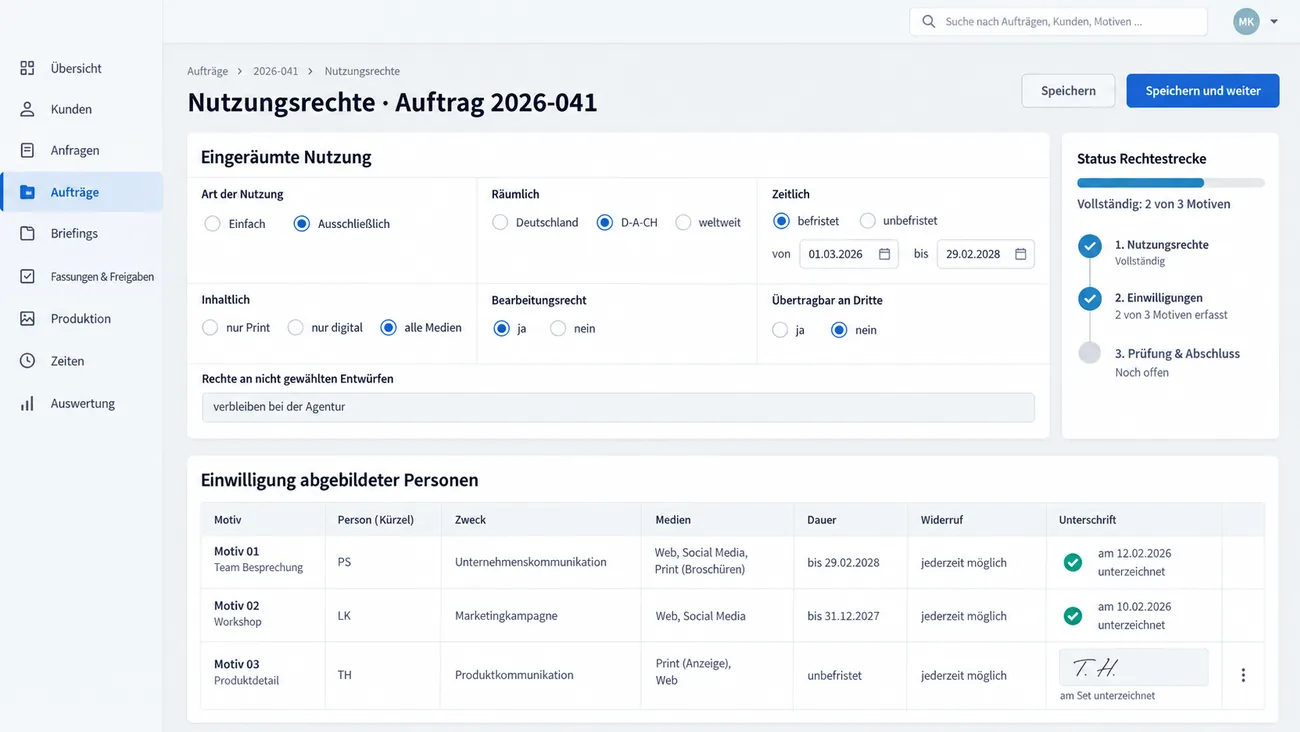Go to Produktion in the sidebar
This screenshot has width=1300, height=732.
point(81,318)
